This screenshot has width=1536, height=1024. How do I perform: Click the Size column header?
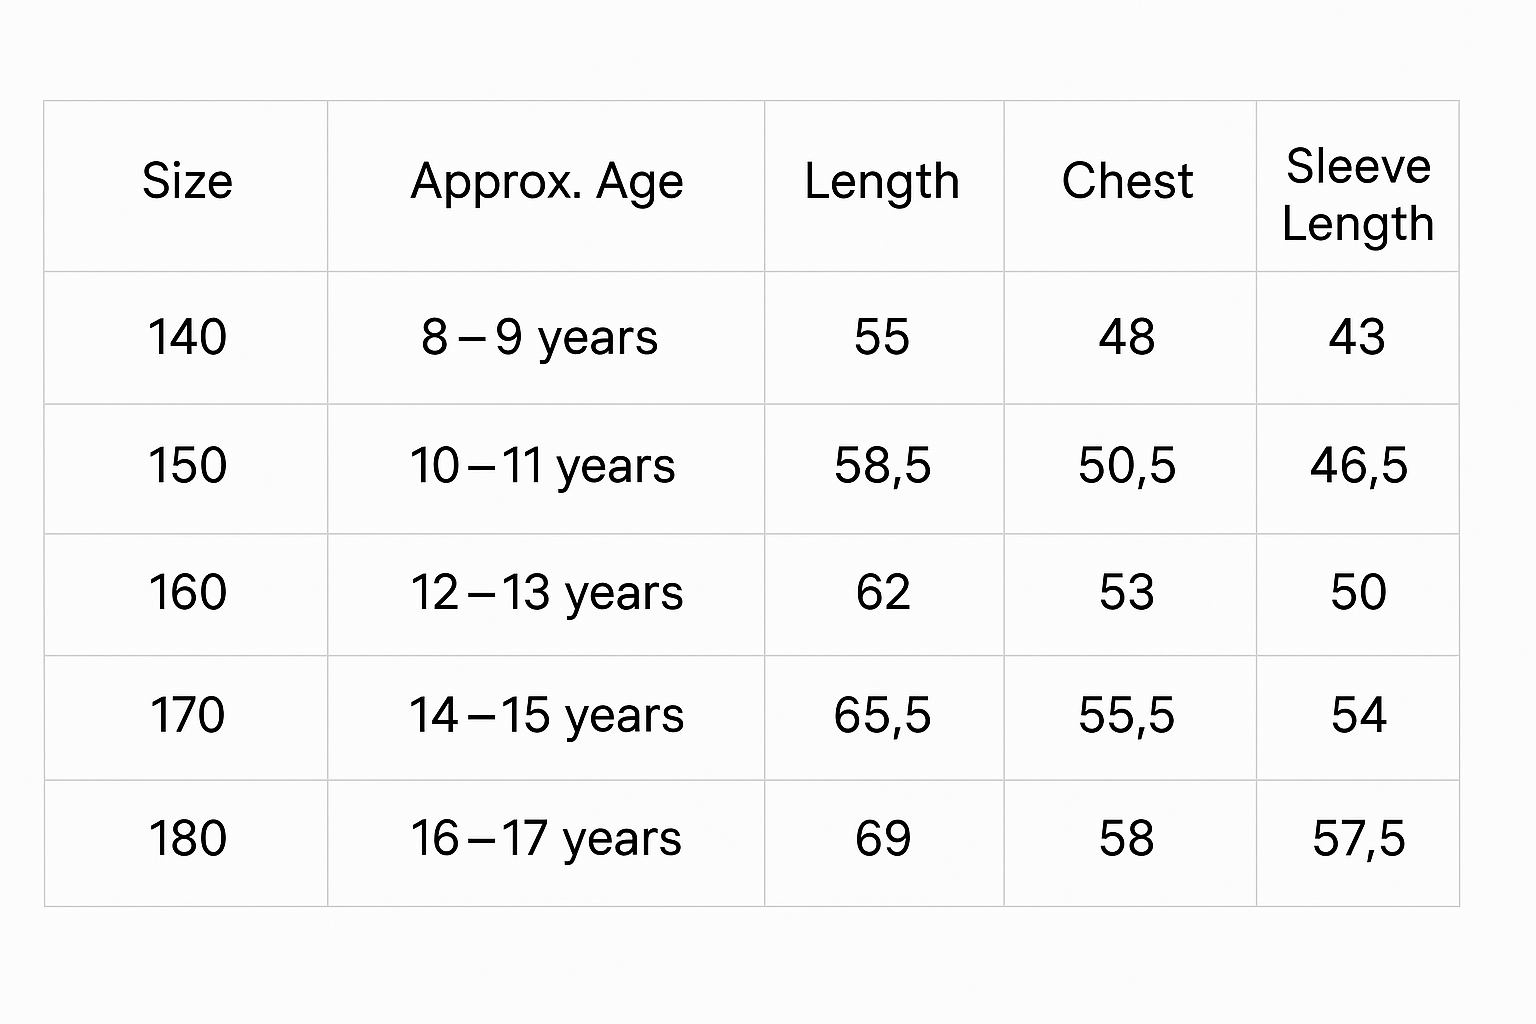[x=187, y=182]
